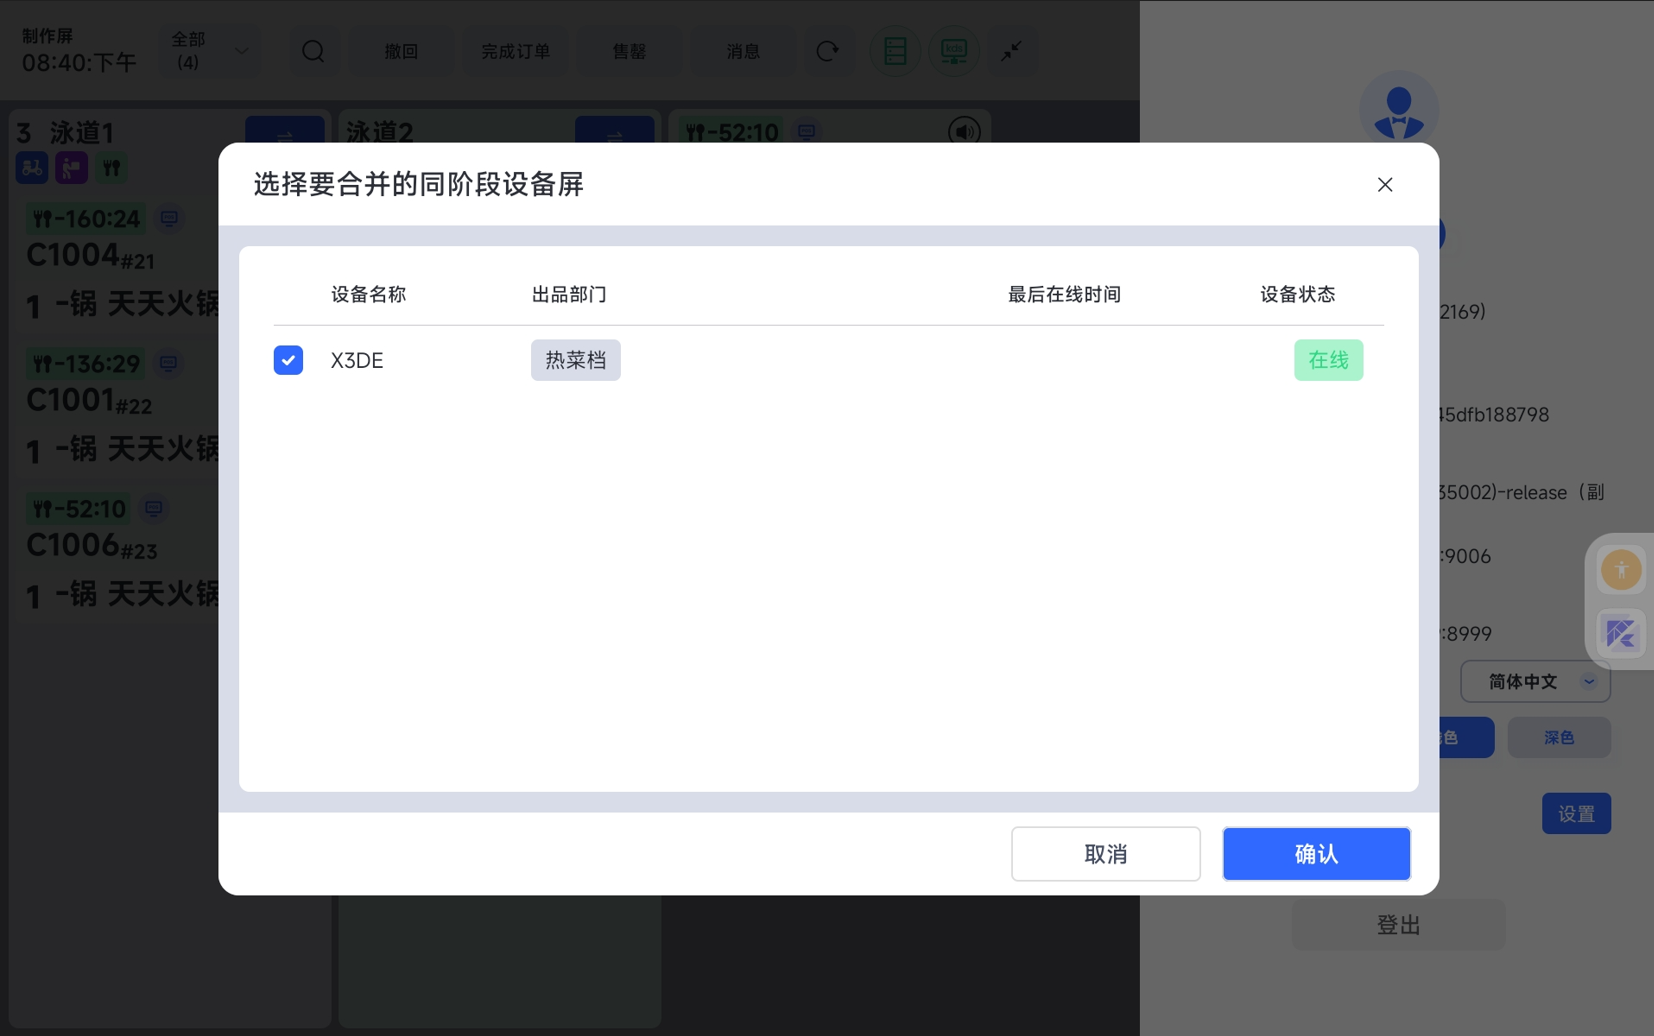Viewport: 1654px width, 1036px height.
Task: Click the user avatar icon
Action: [x=1398, y=110]
